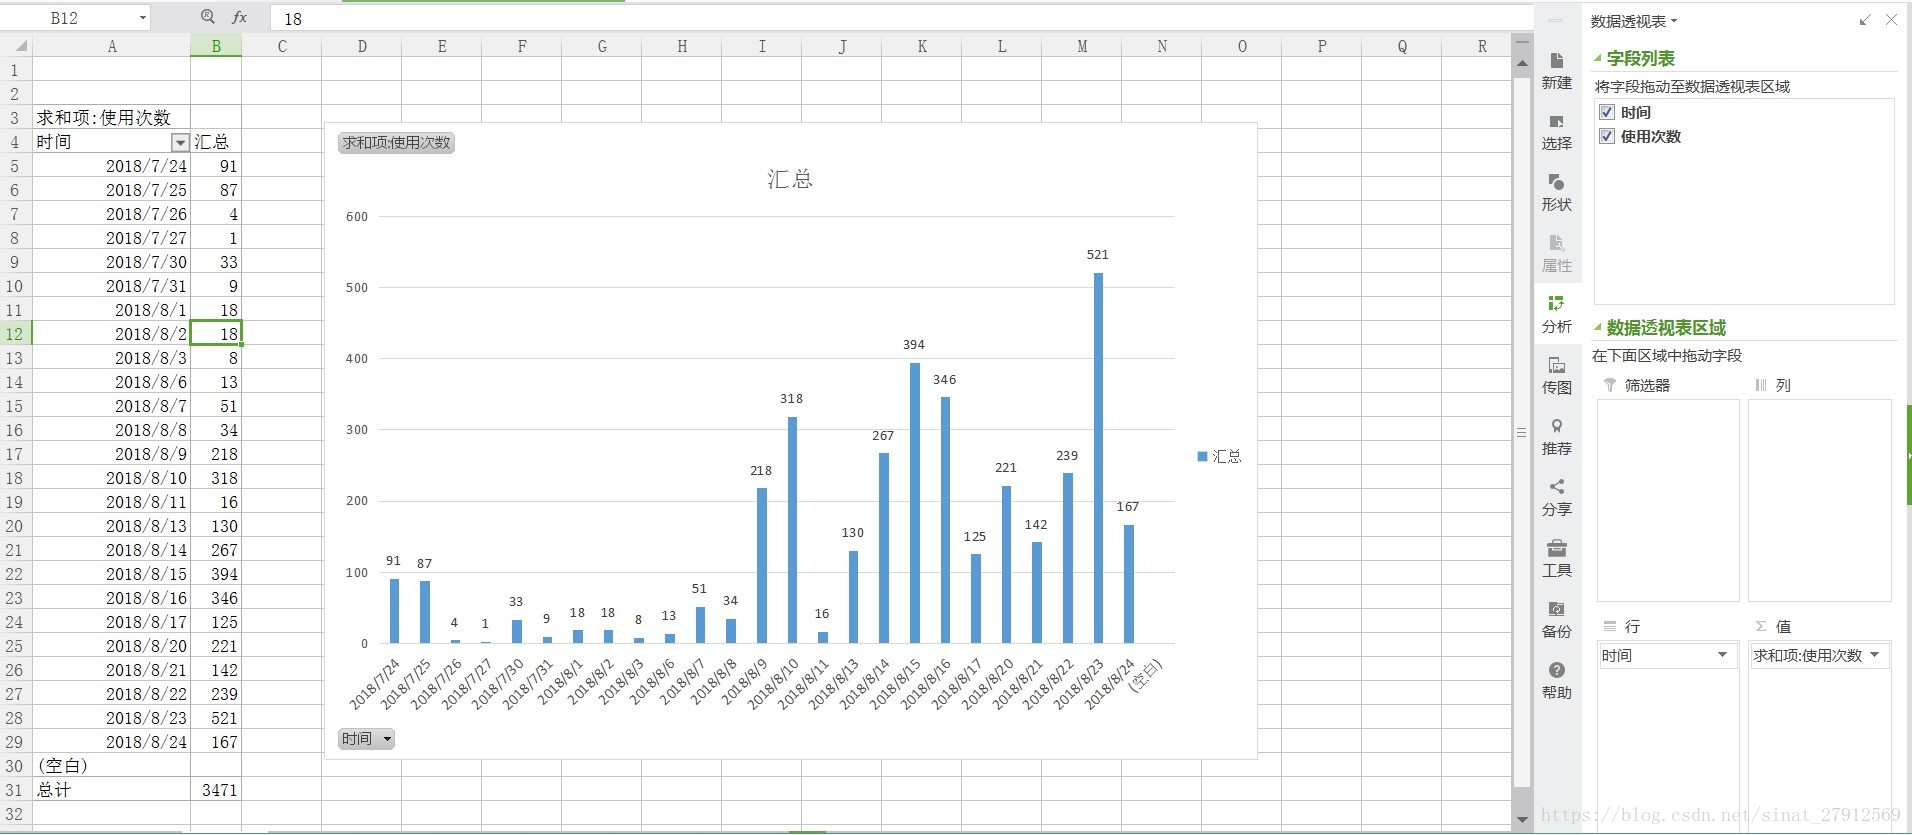Collapse the 数据透视表区域 section
Screen dimensions: 1912x835
pos(1598,327)
